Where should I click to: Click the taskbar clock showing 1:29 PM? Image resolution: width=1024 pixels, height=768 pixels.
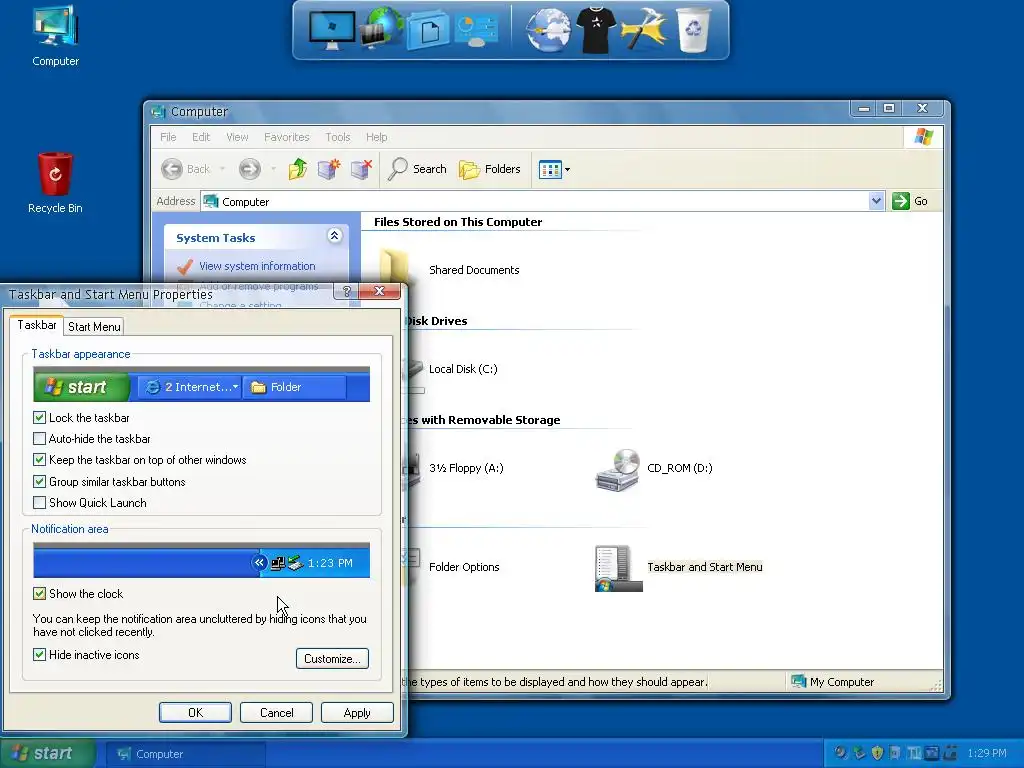click(x=987, y=753)
